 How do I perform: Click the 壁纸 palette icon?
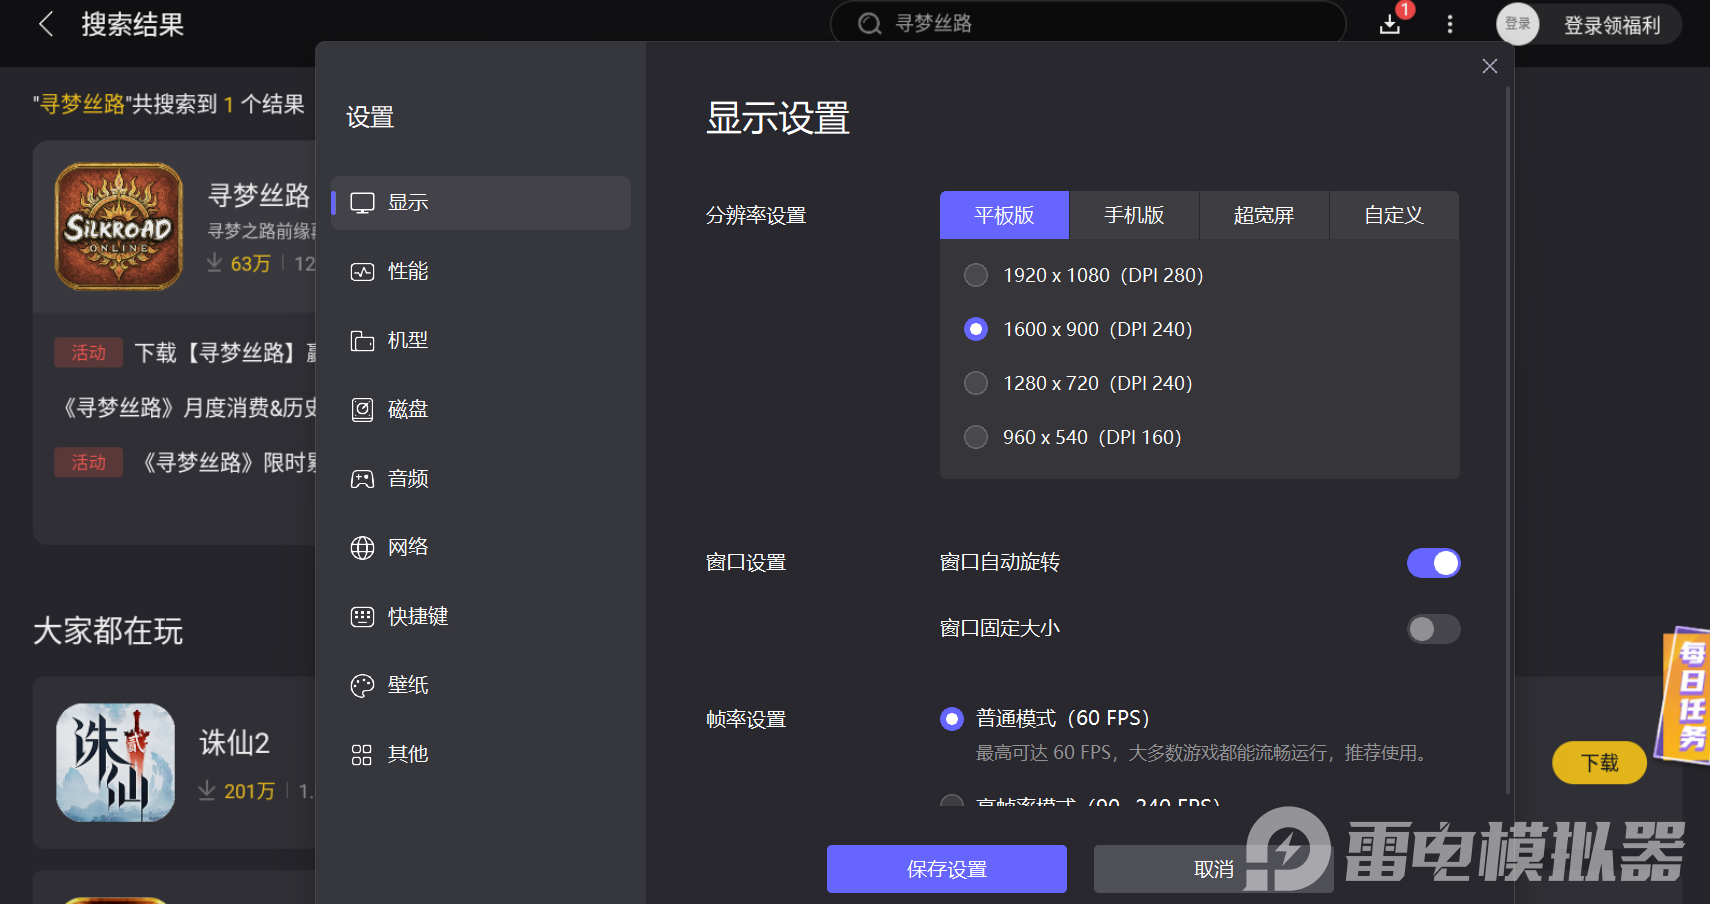point(362,686)
